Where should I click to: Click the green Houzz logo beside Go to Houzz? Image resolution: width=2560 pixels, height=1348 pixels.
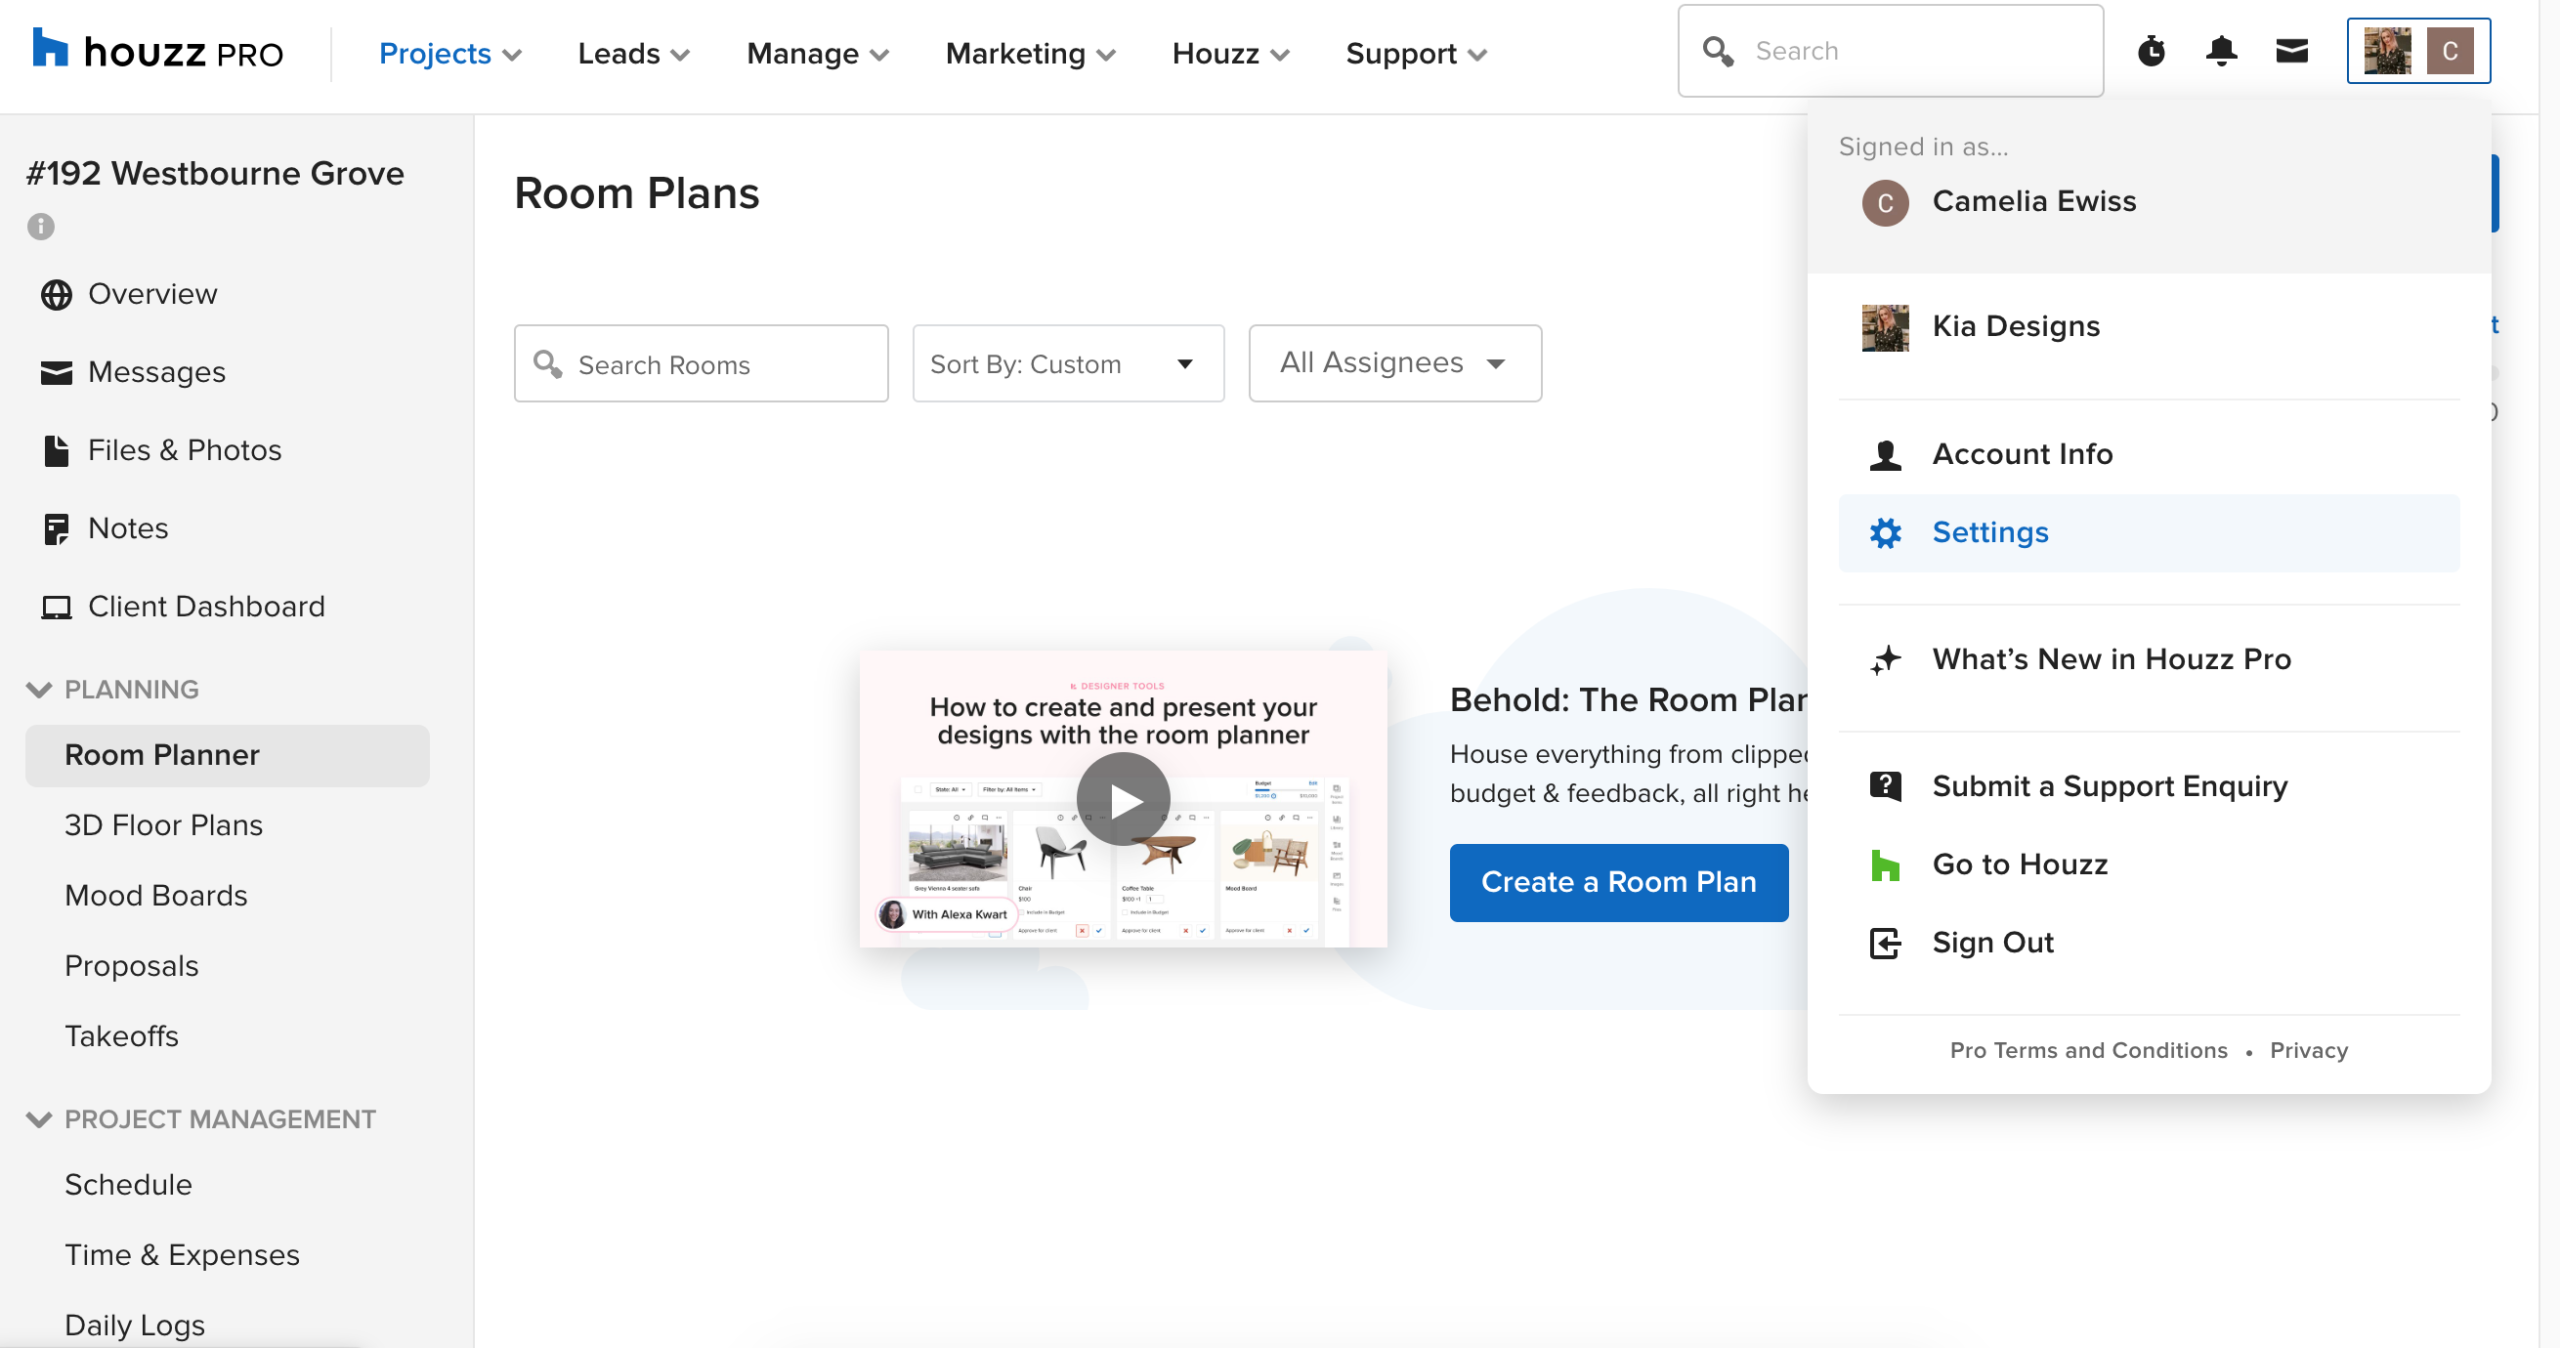[x=1885, y=865]
